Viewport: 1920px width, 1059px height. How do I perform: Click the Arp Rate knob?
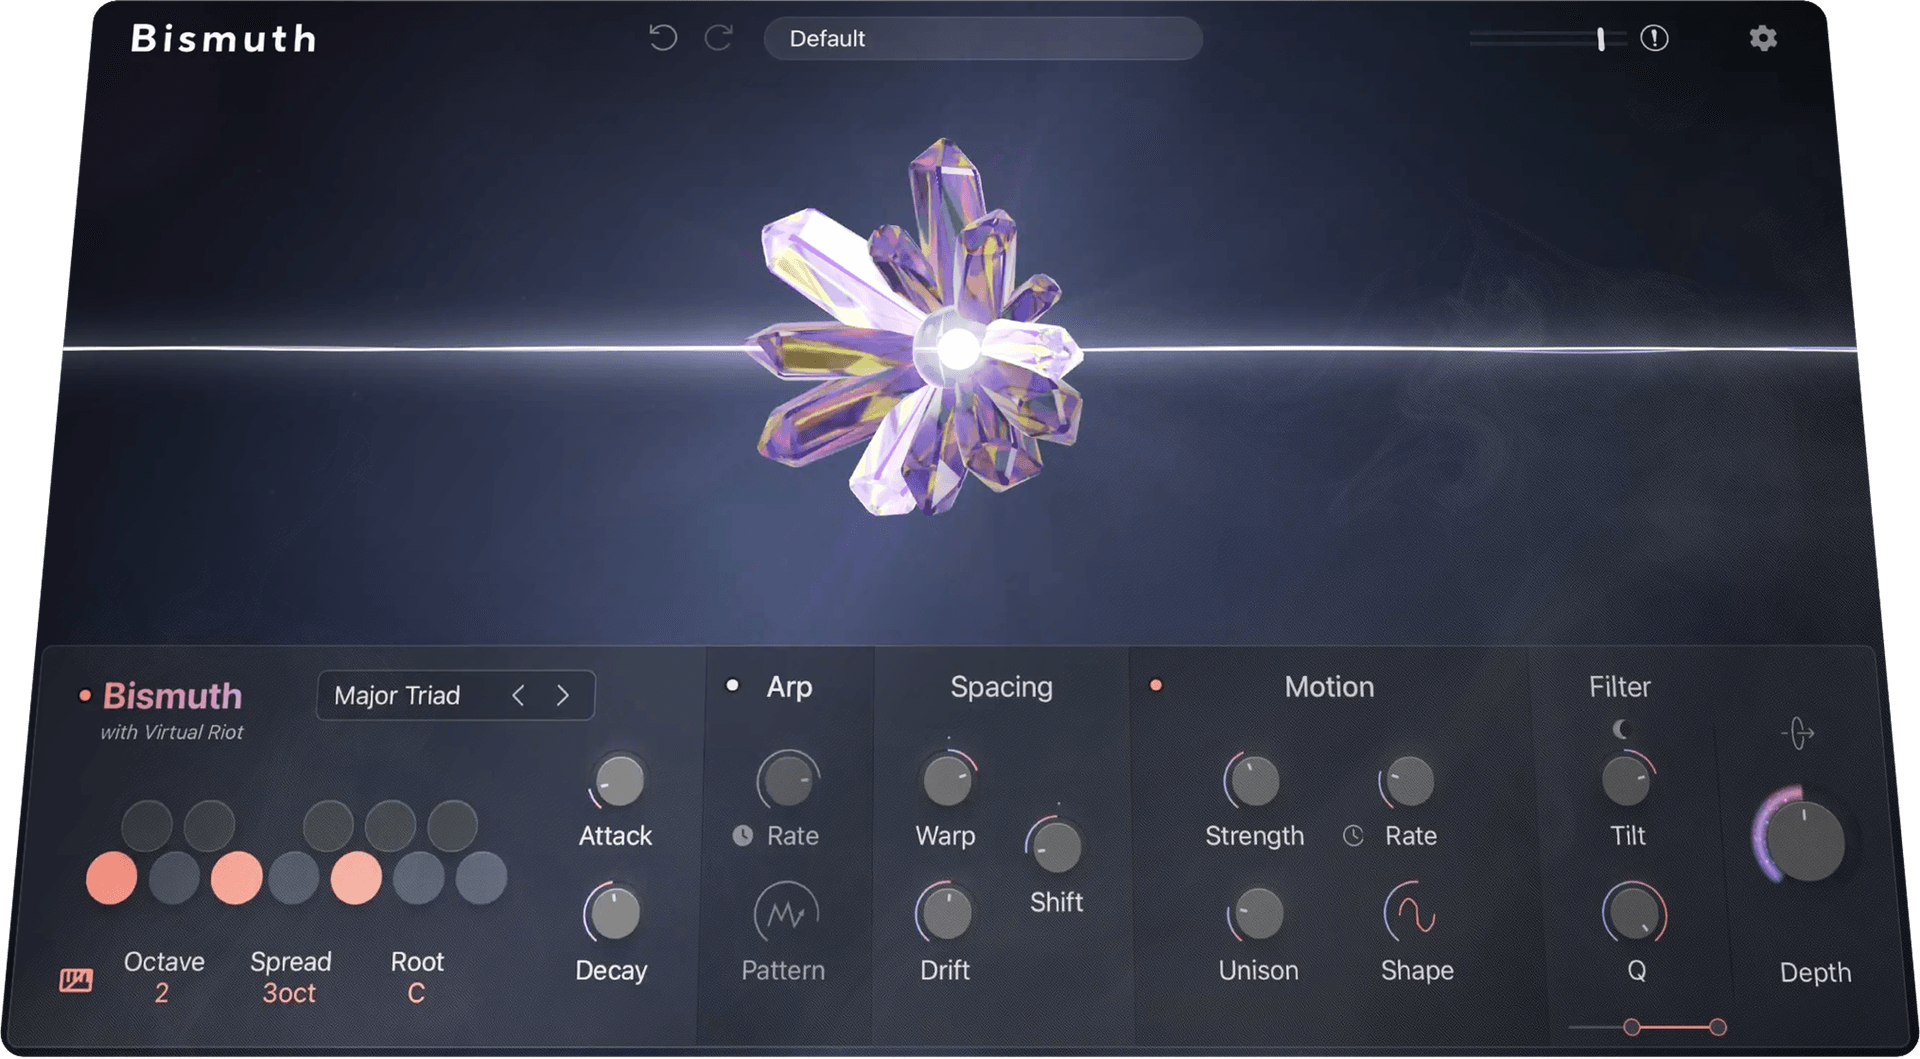coord(788,781)
